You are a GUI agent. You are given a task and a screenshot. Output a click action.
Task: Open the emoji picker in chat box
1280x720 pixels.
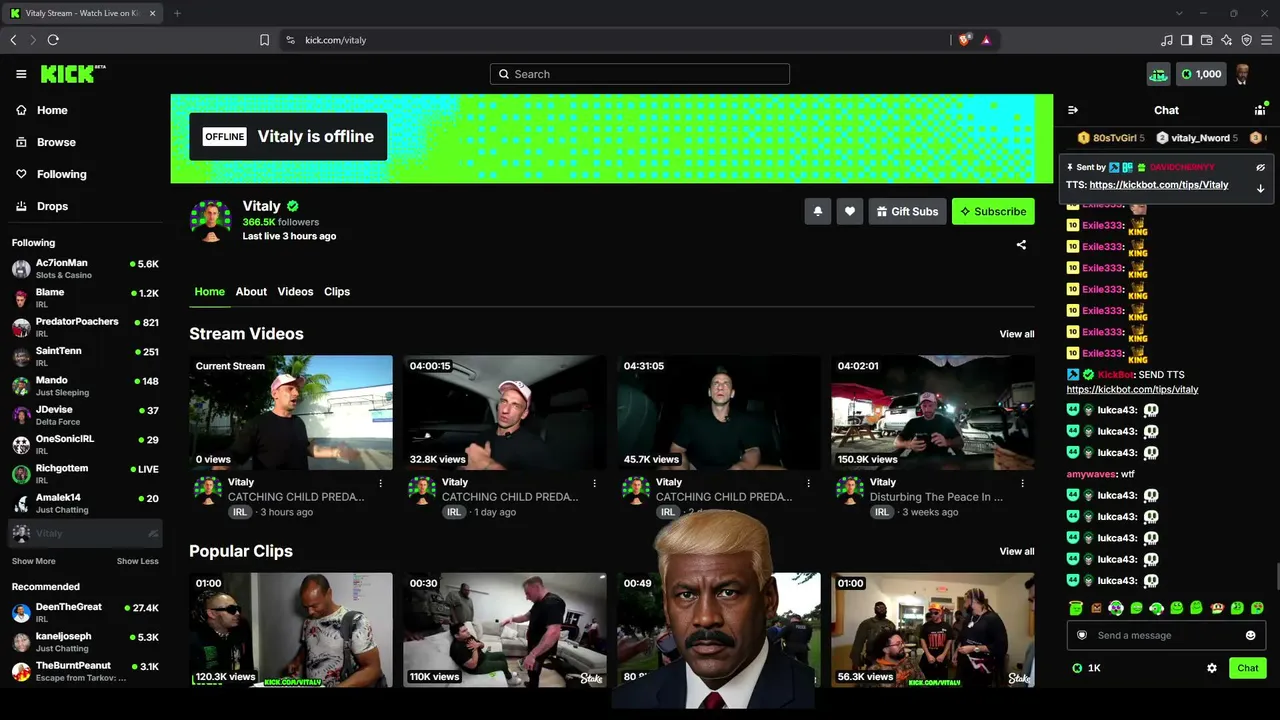click(x=1250, y=635)
